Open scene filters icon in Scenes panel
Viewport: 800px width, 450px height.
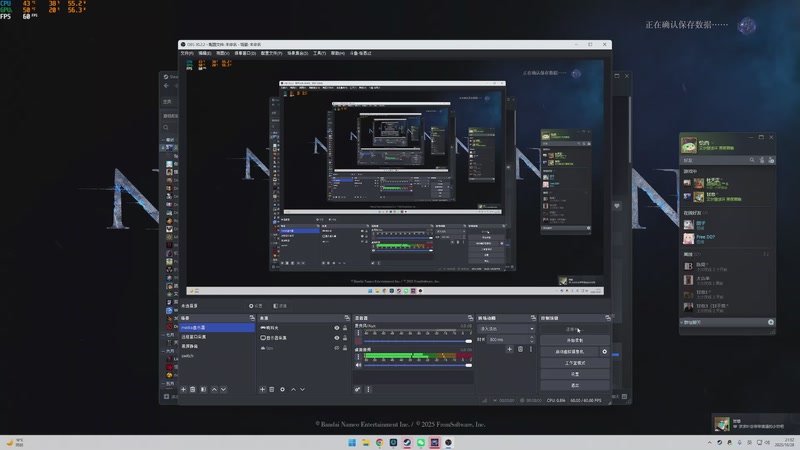coord(204,389)
